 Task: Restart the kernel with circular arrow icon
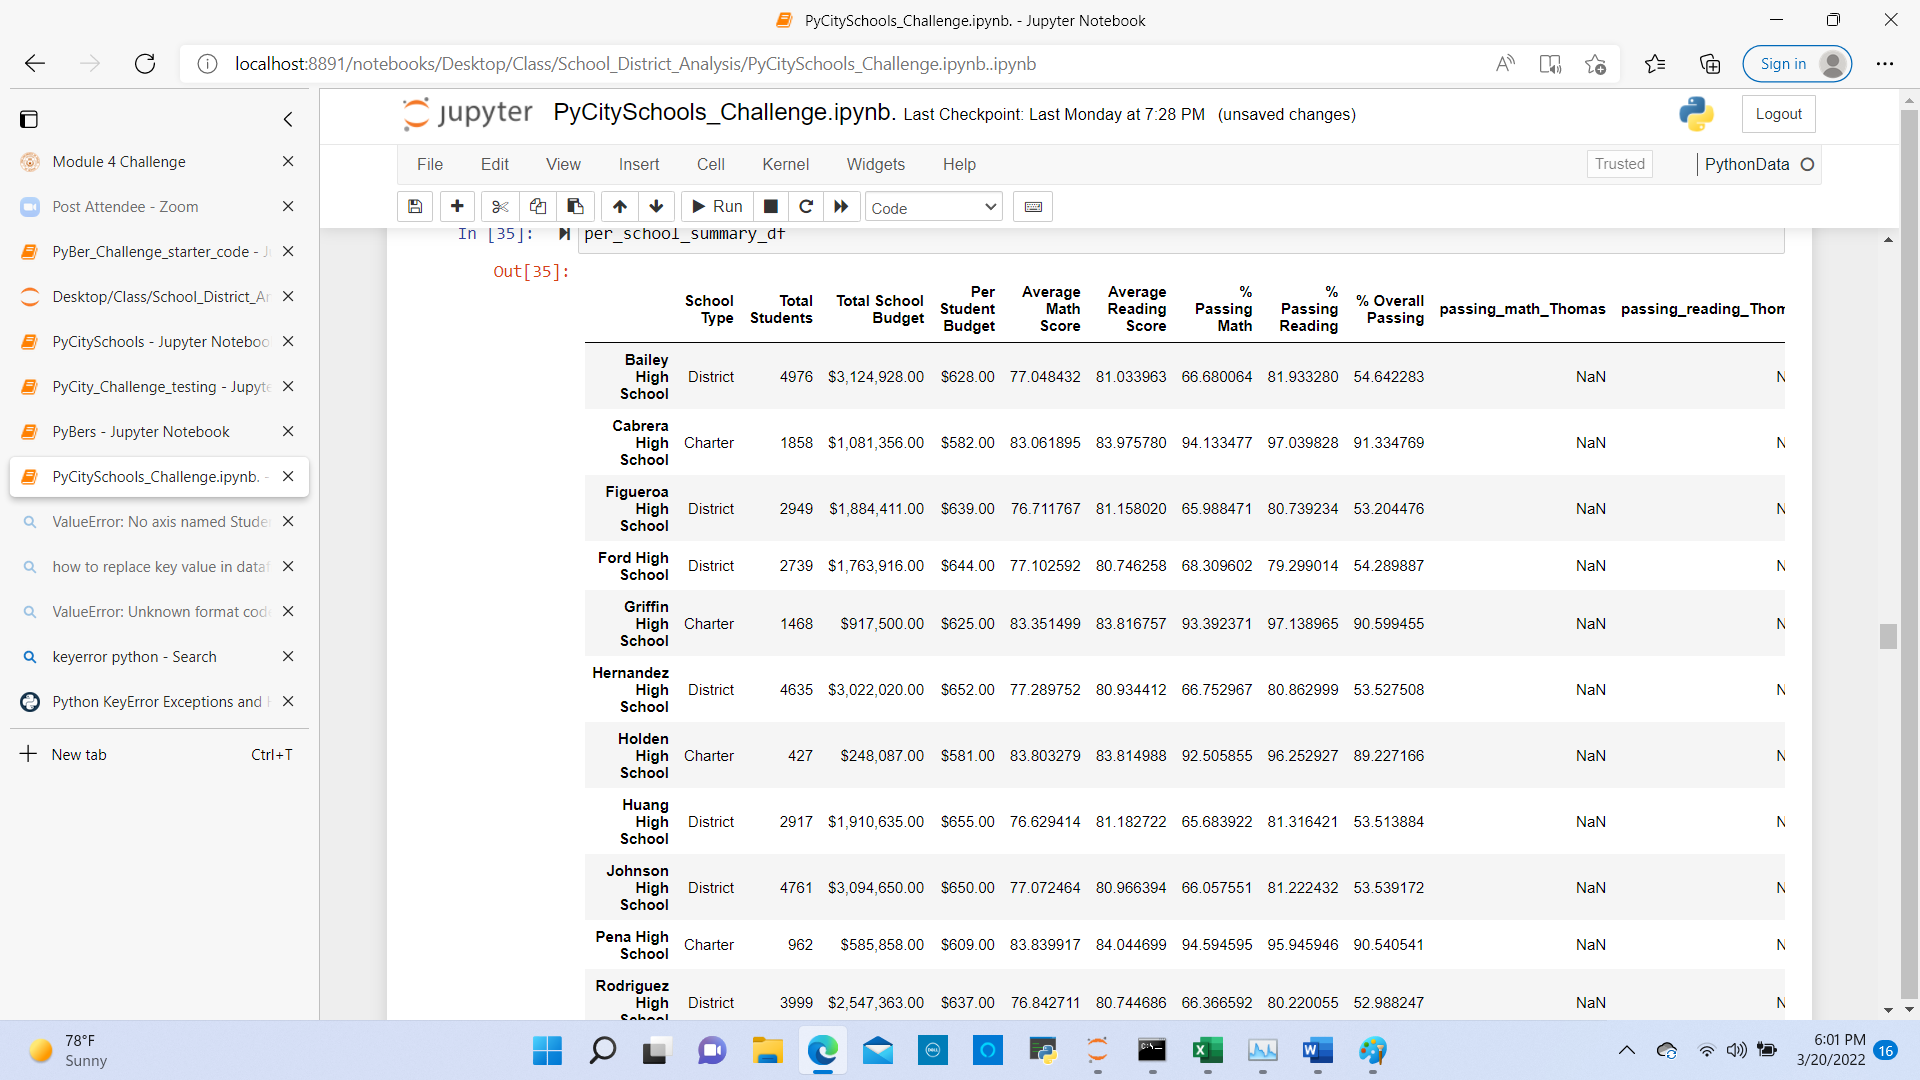(x=806, y=207)
